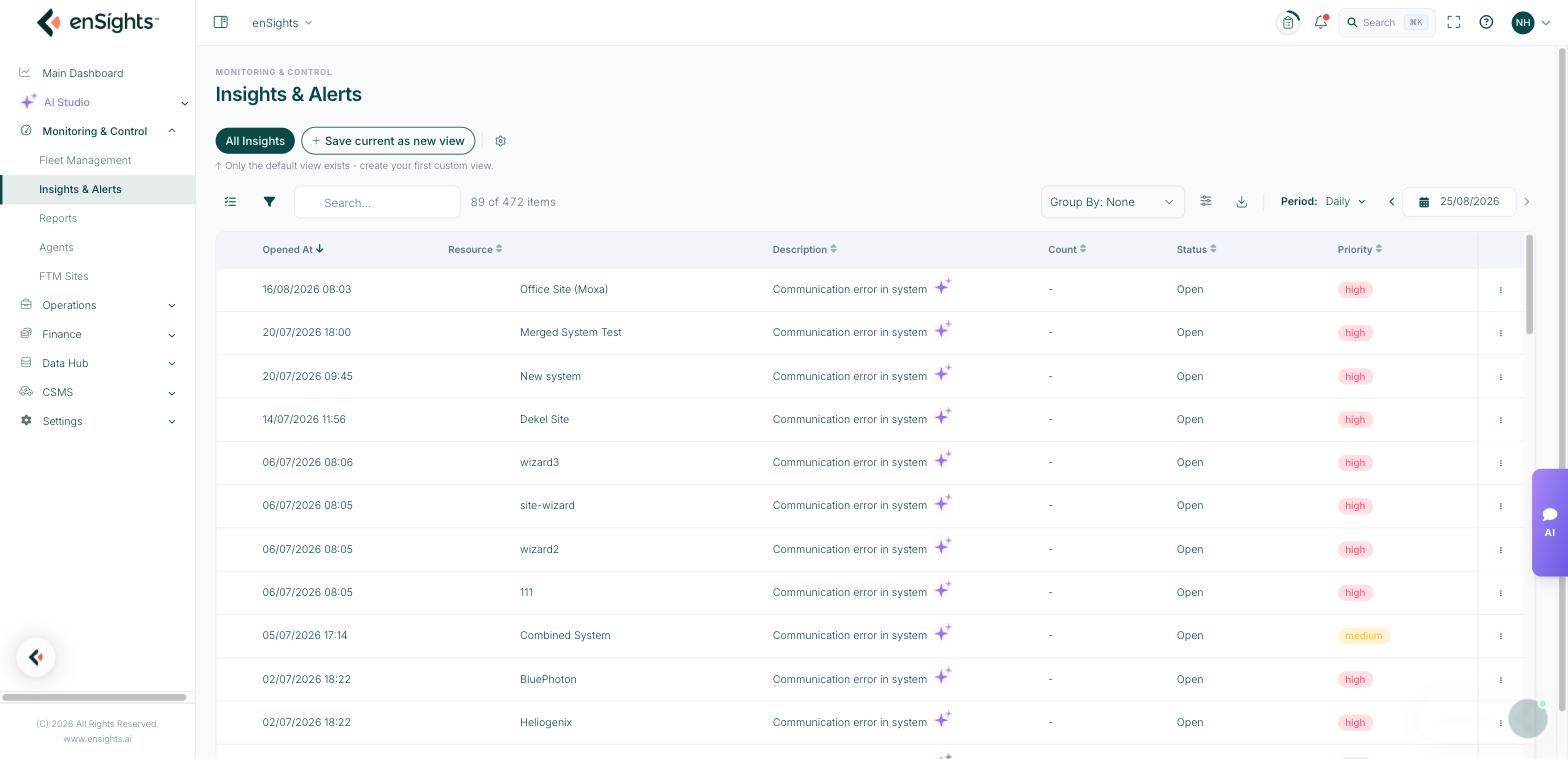Open AI insight sparkle for Dekel Site
Viewport: 1568px width, 759px height.
tap(943, 417)
